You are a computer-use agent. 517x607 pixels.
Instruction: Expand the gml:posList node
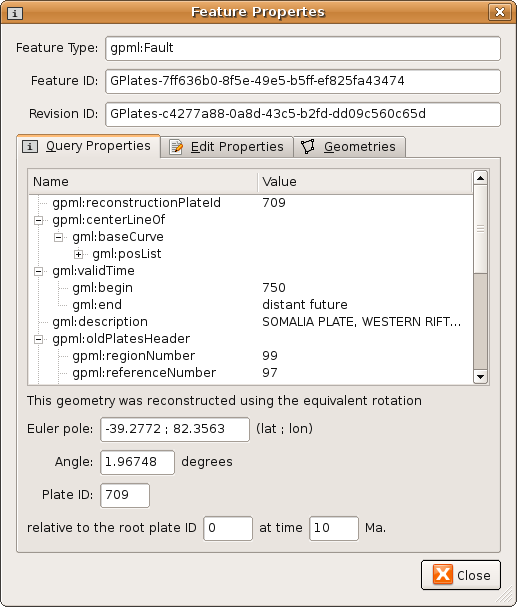pos(79,254)
